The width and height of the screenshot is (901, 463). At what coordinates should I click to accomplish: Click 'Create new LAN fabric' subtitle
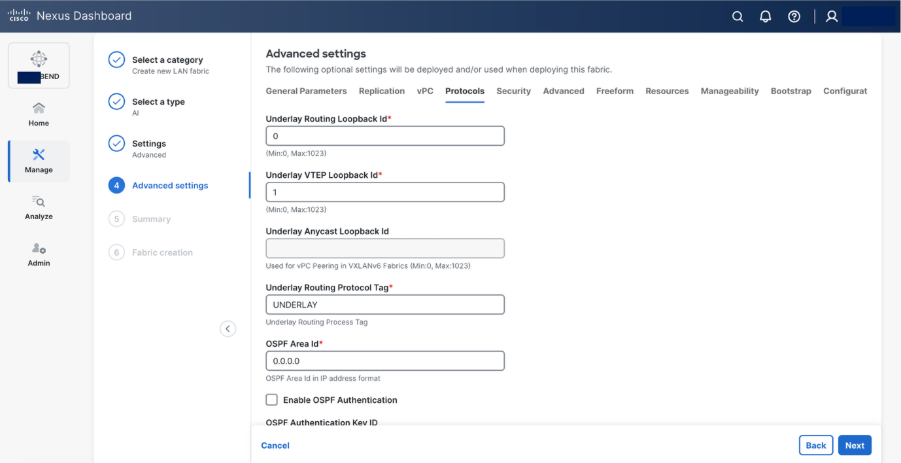[x=171, y=71]
